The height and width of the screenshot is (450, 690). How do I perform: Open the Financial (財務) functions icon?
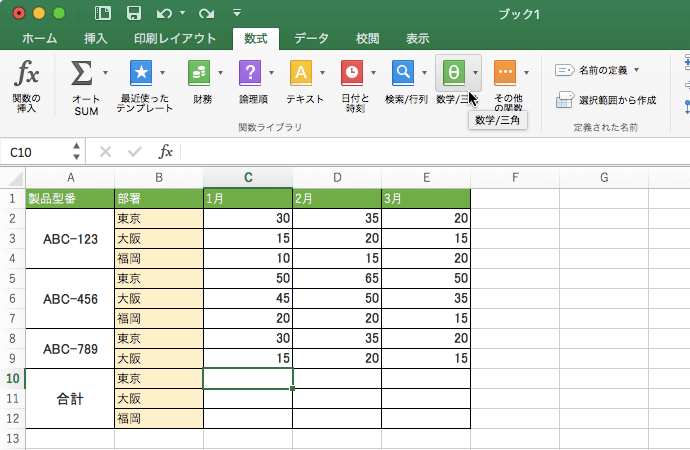[x=199, y=73]
